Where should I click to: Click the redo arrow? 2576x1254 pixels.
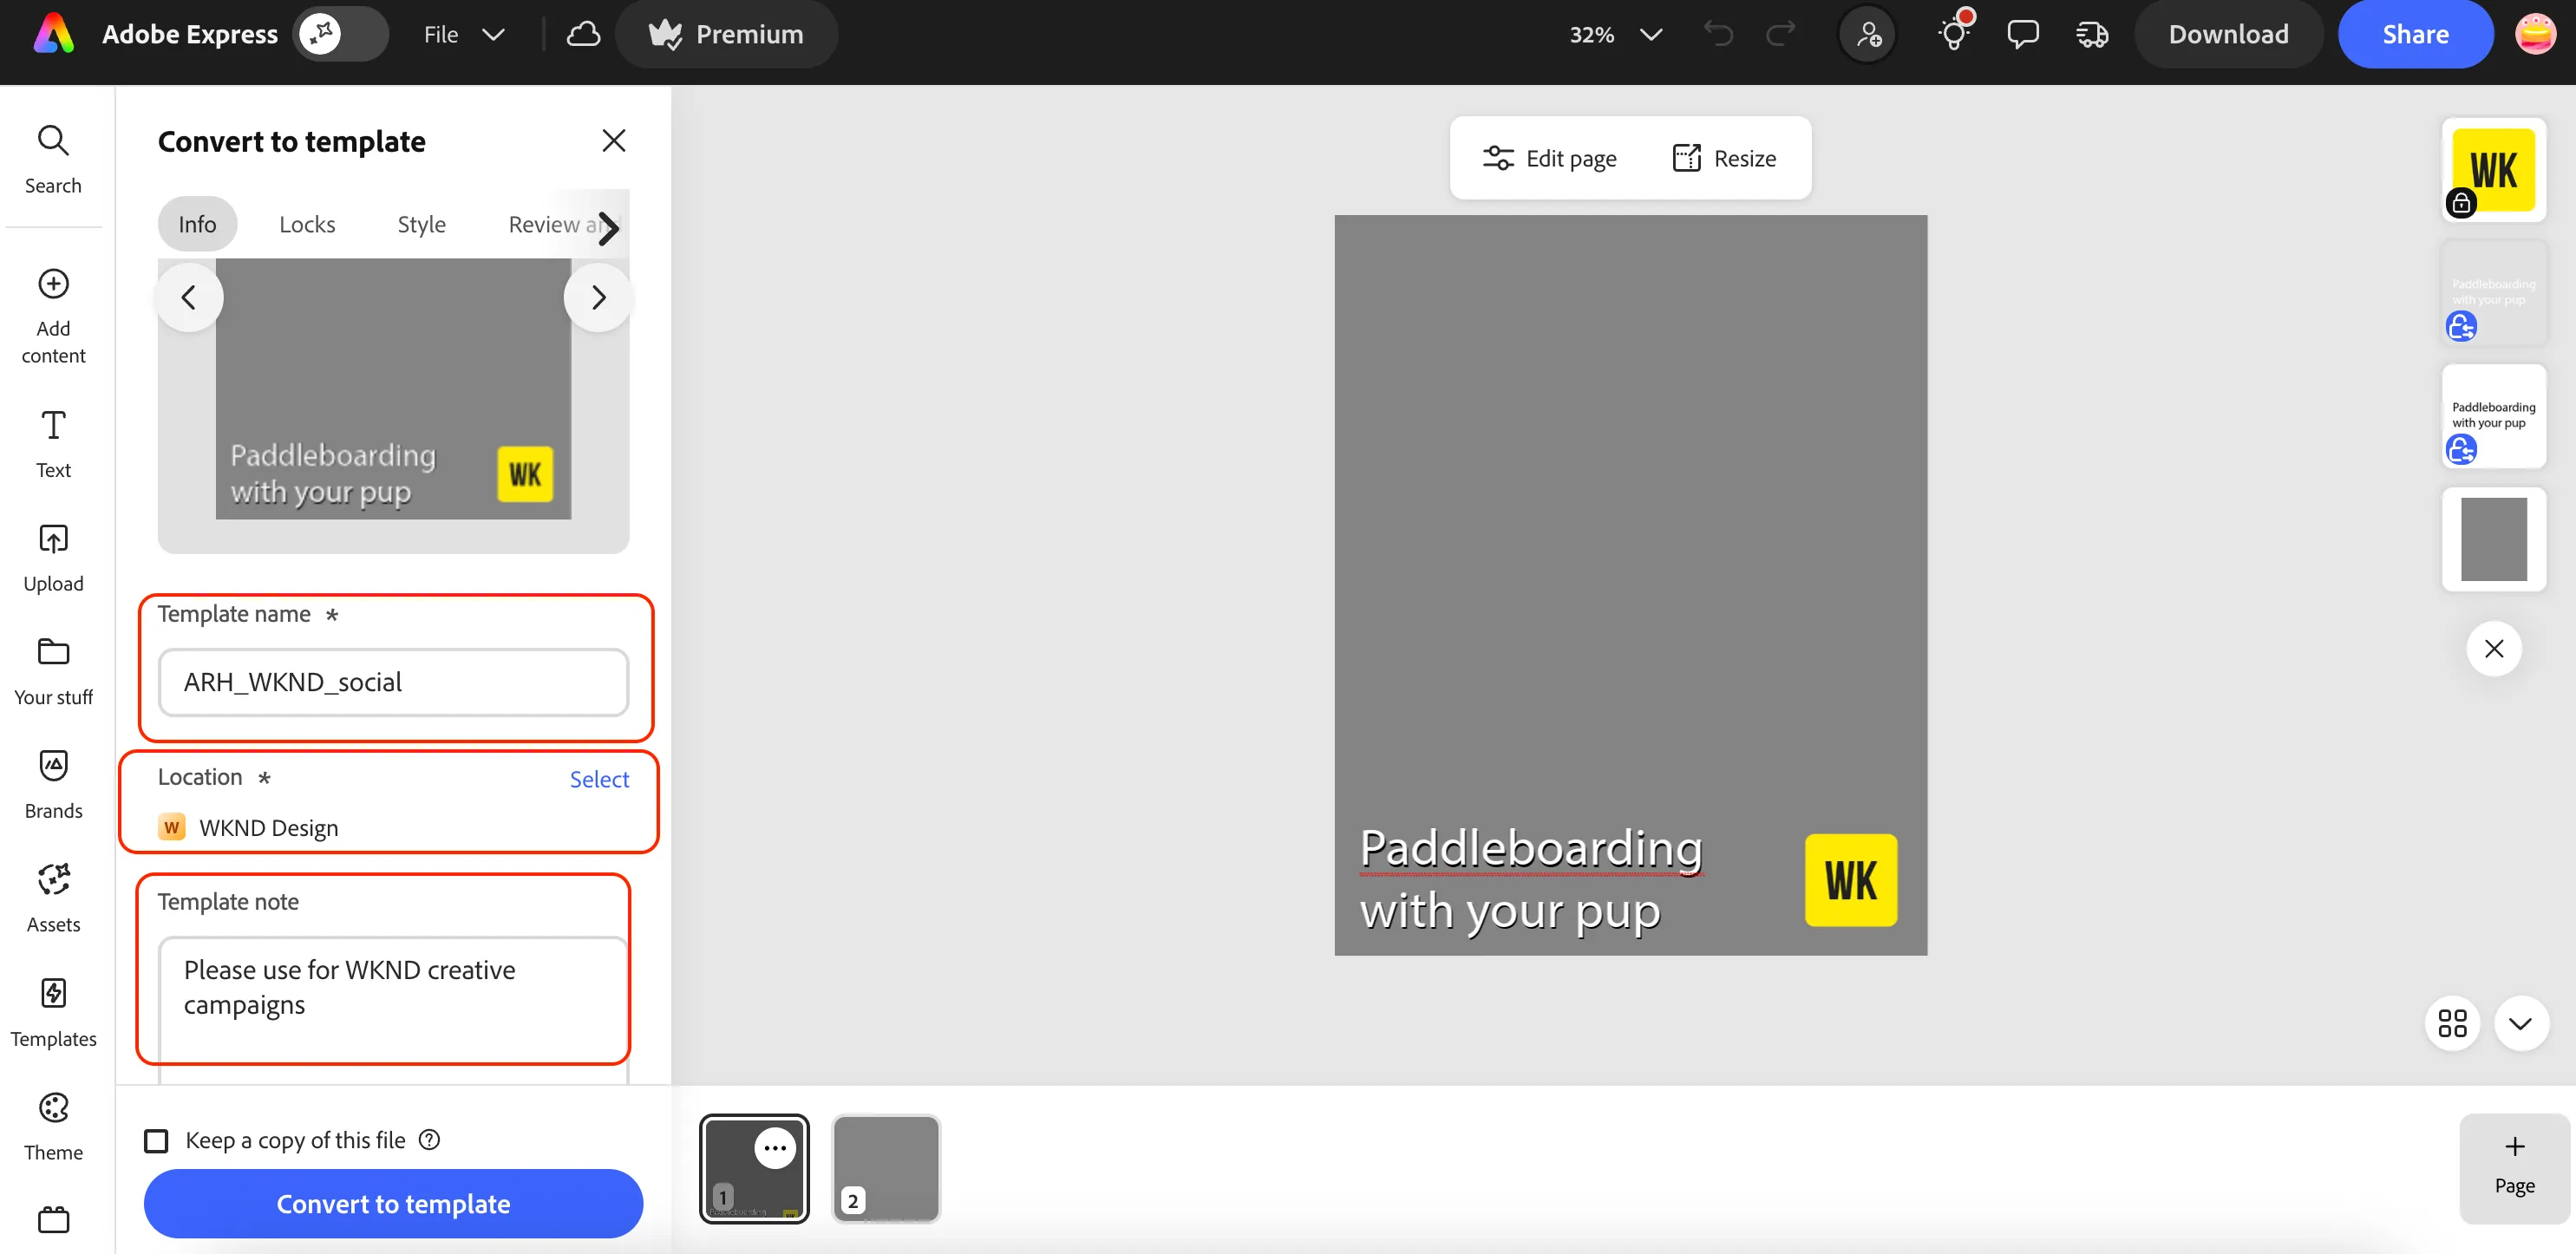pyautogui.click(x=1780, y=34)
